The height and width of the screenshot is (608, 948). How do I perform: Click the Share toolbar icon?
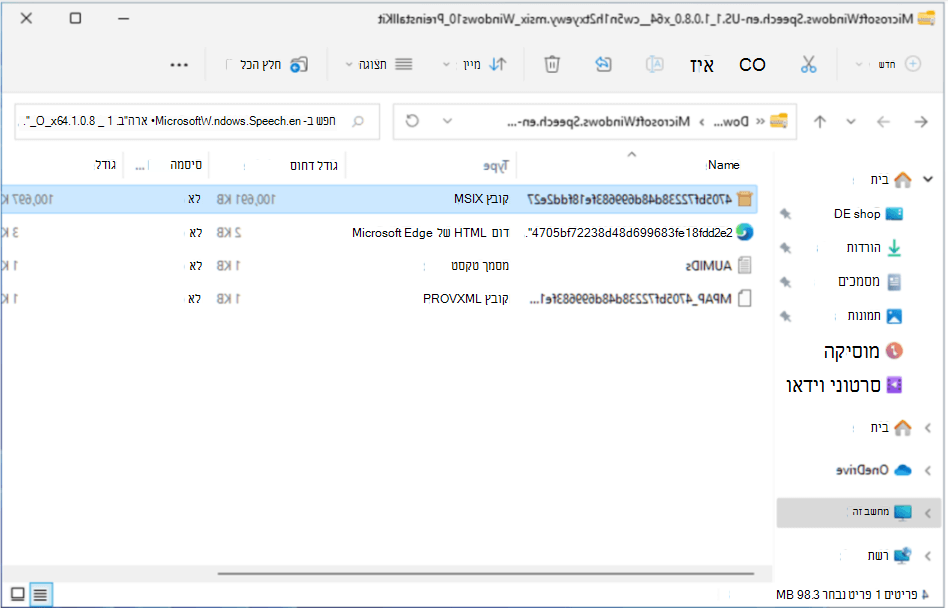click(603, 64)
